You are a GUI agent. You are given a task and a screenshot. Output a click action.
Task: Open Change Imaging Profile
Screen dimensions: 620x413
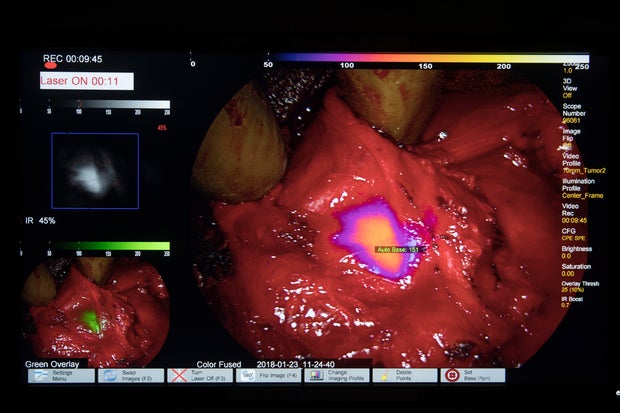[337, 375]
